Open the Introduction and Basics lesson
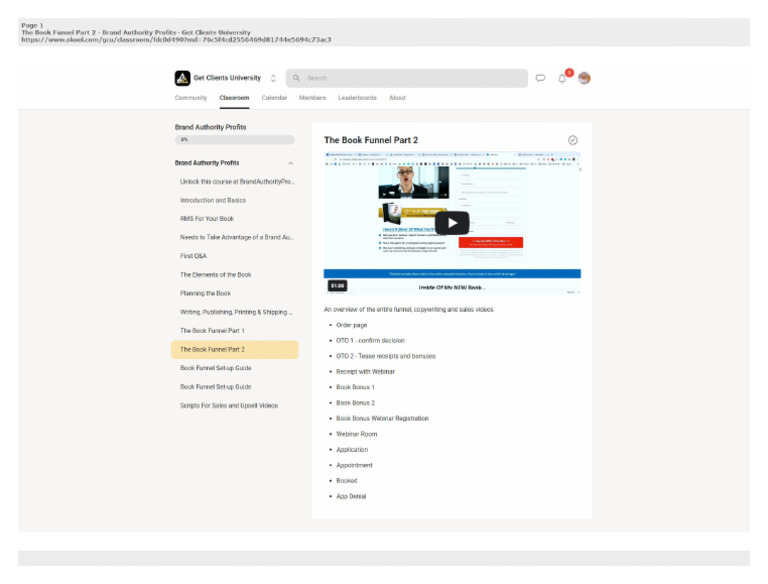This screenshot has width=768, height=584. [x=235, y=200]
